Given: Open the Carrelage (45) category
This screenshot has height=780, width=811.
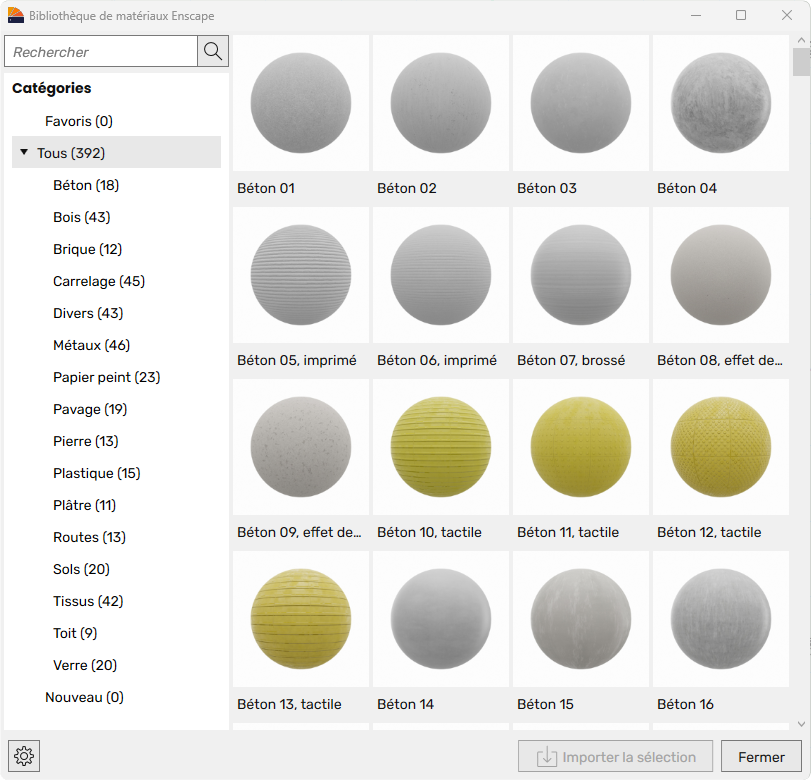Looking at the screenshot, I should point(99,281).
